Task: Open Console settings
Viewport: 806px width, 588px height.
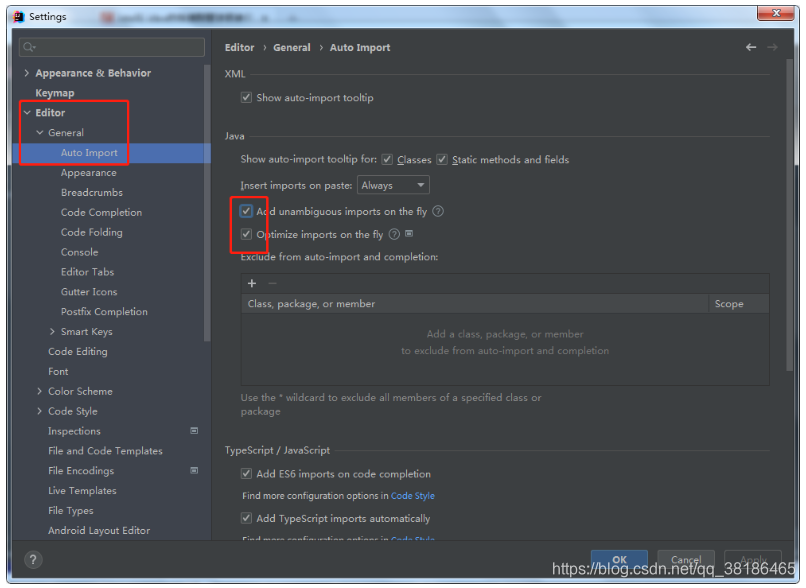Action: (79, 252)
